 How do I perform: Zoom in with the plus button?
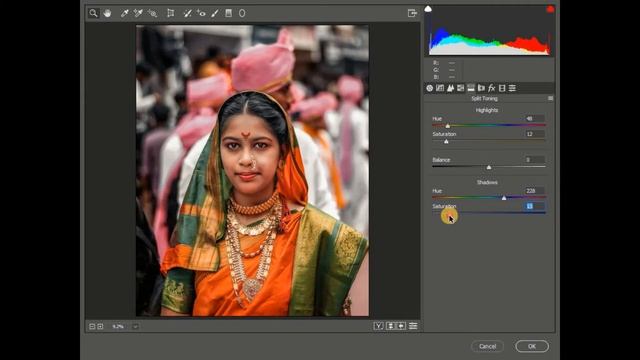[100, 327]
